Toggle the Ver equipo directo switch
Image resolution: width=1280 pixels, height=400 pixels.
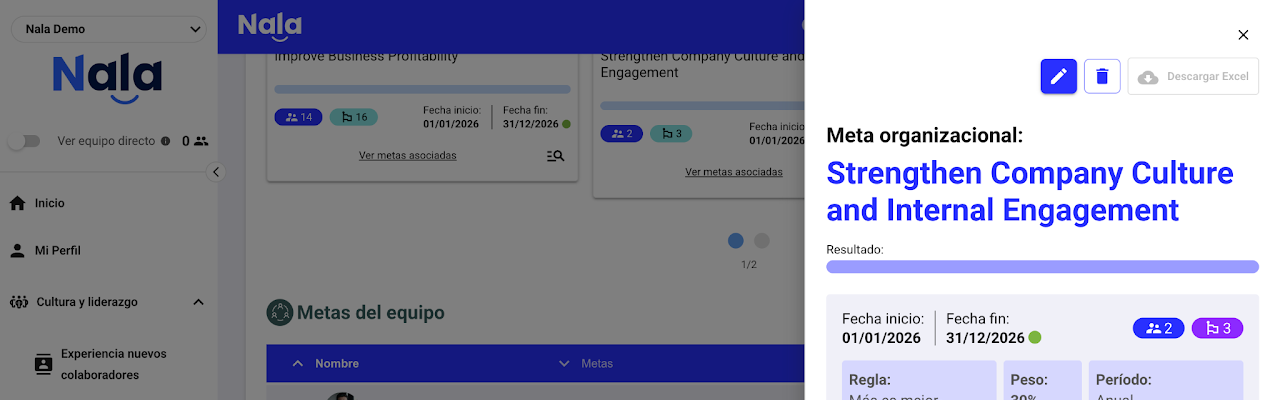coord(24,141)
